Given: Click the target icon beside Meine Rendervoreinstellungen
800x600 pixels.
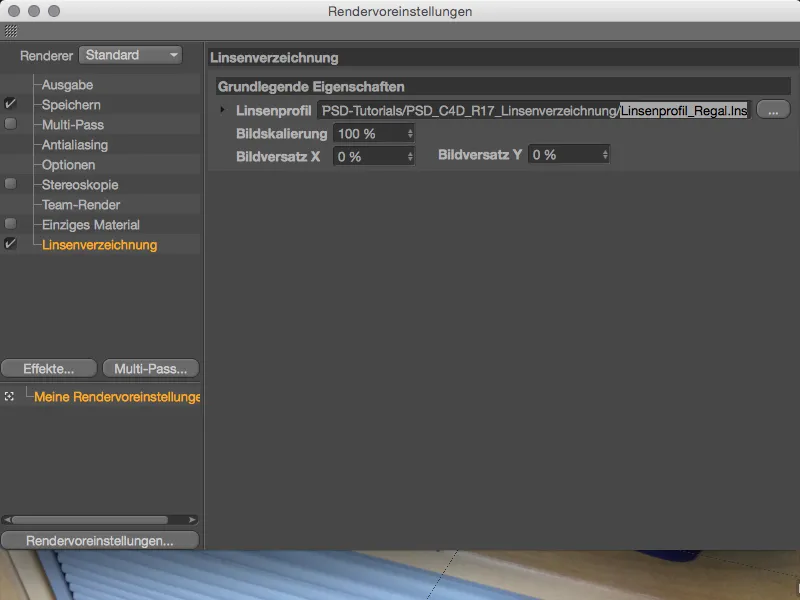Looking at the screenshot, I should point(9,396).
